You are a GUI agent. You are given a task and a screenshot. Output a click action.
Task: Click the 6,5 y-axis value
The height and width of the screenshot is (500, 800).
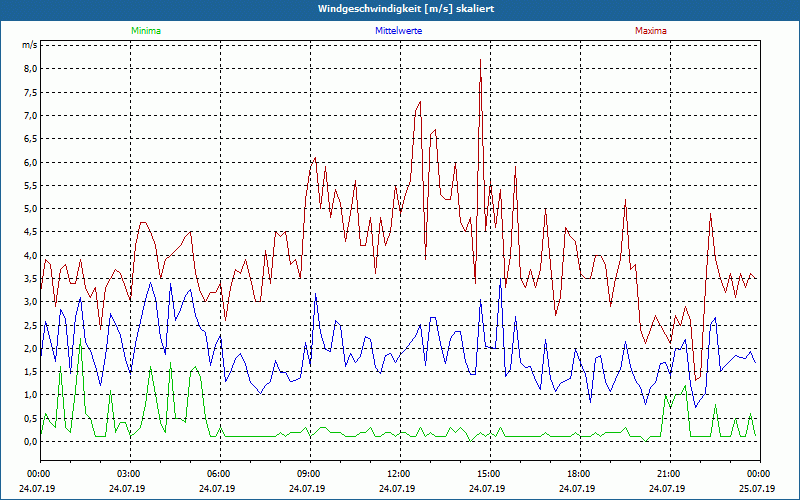click(x=31, y=139)
